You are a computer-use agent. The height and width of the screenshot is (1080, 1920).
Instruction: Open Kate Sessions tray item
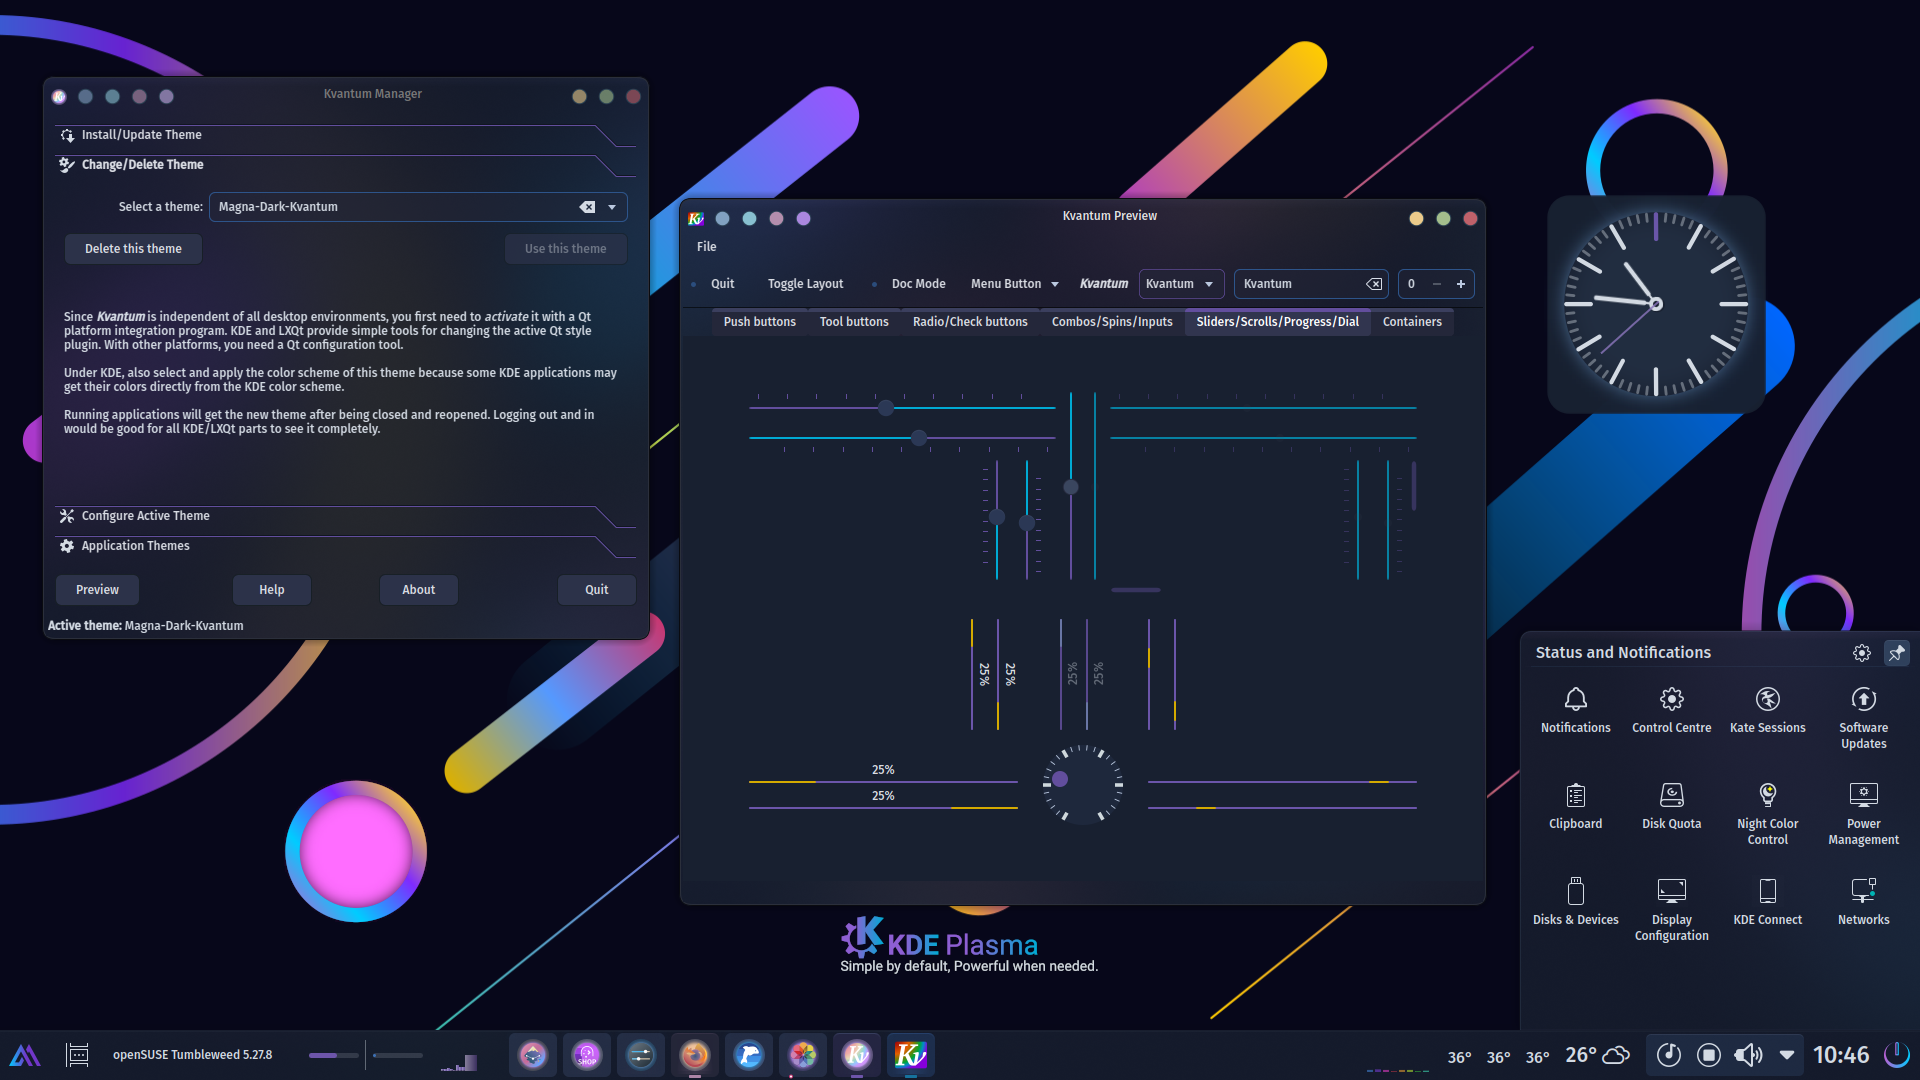pyautogui.click(x=1767, y=711)
